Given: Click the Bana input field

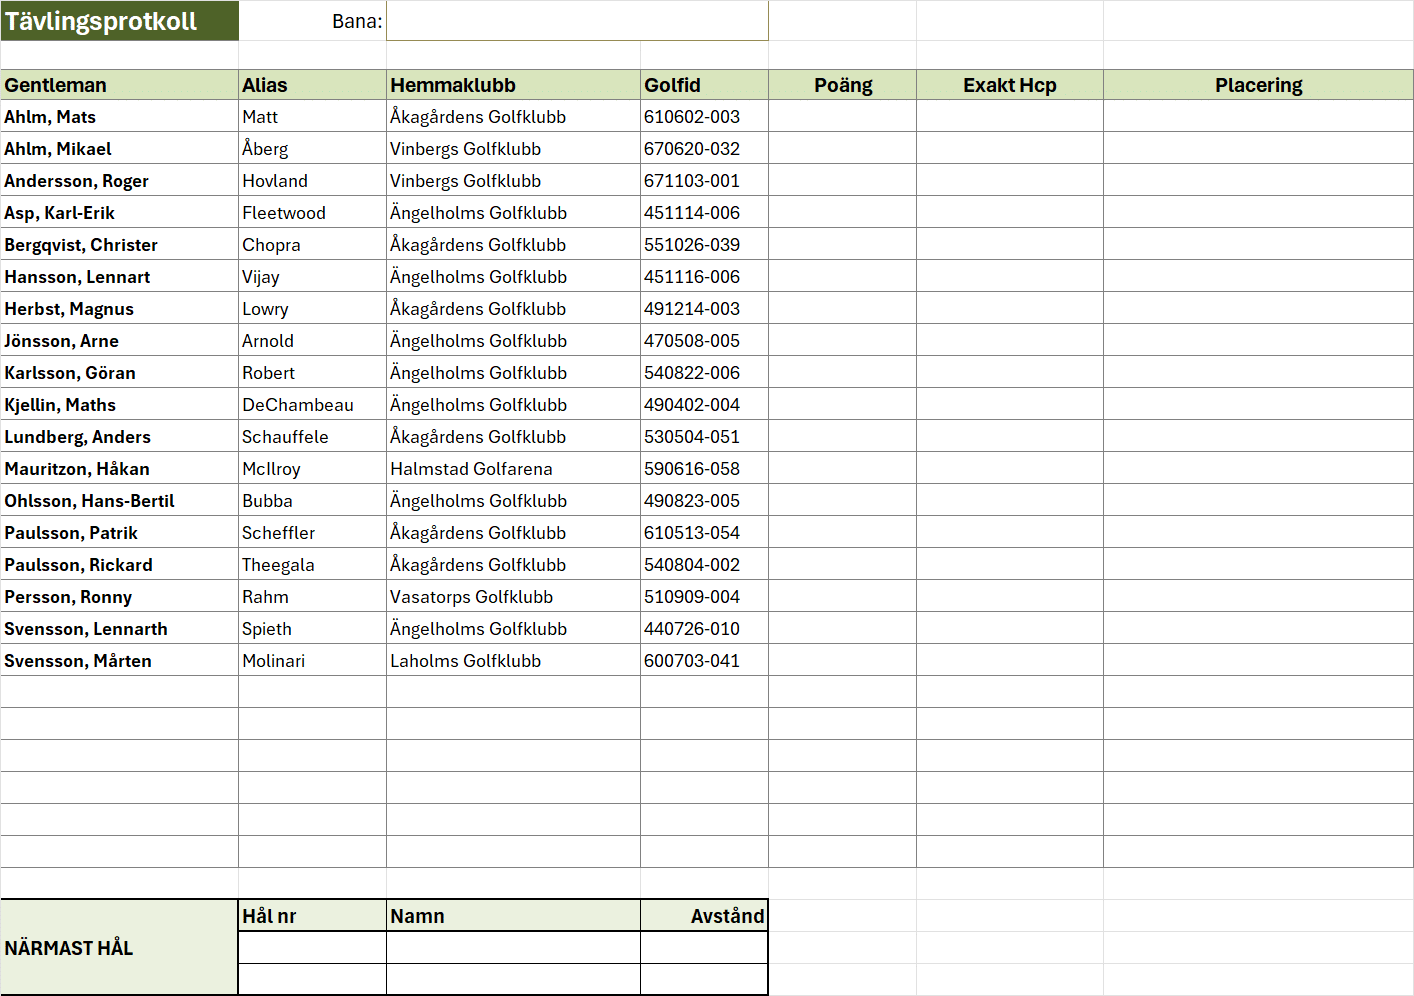Looking at the screenshot, I should tap(577, 21).
